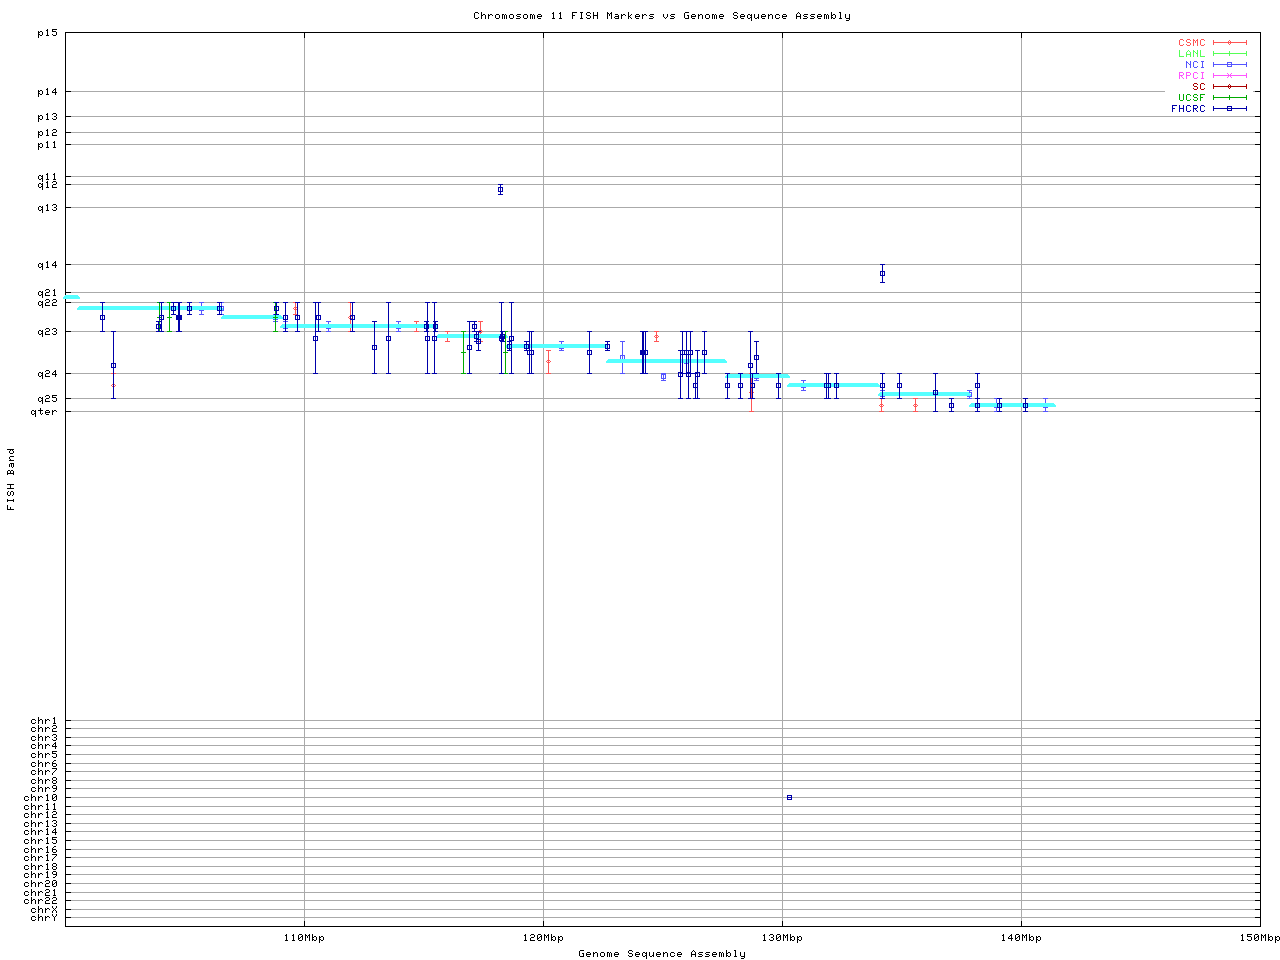Click the UCSF legend label

(1191, 98)
